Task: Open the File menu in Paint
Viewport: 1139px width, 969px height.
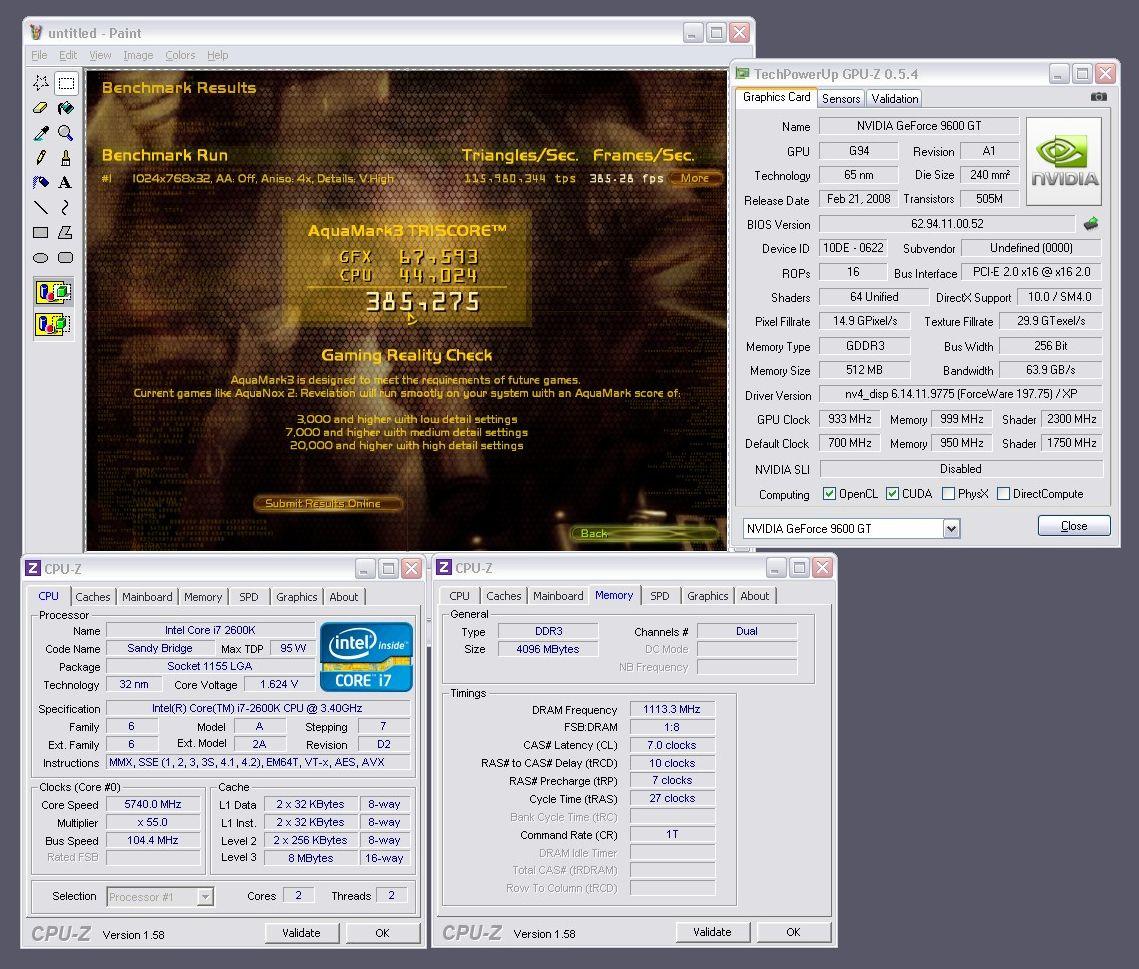Action: click(39, 55)
